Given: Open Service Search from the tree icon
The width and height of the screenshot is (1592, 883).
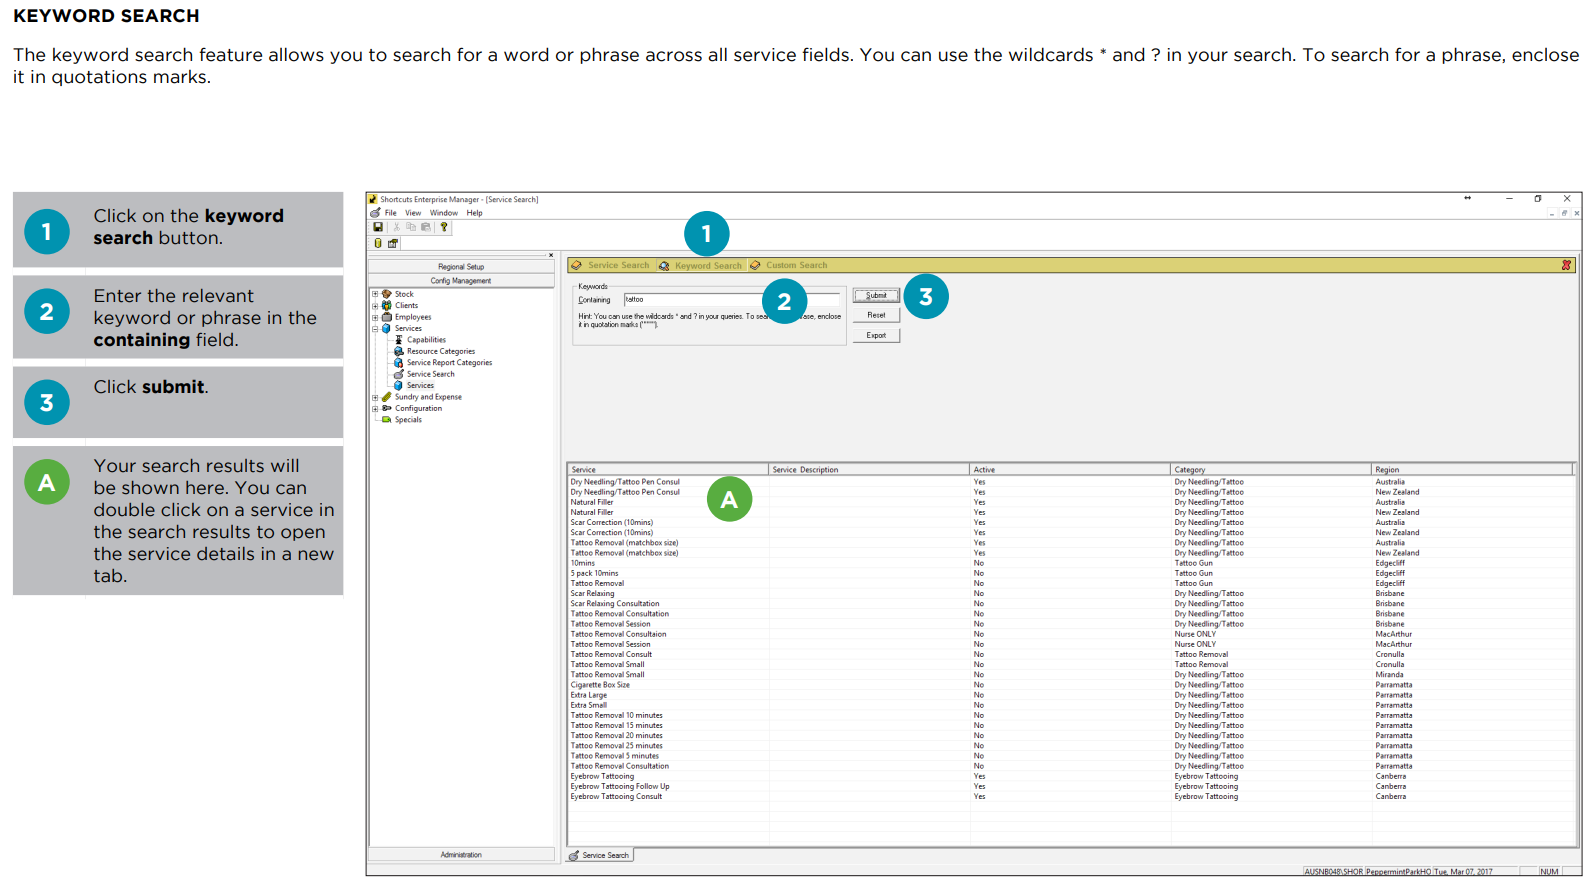Looking at the screenshot, I should point(399,374).
